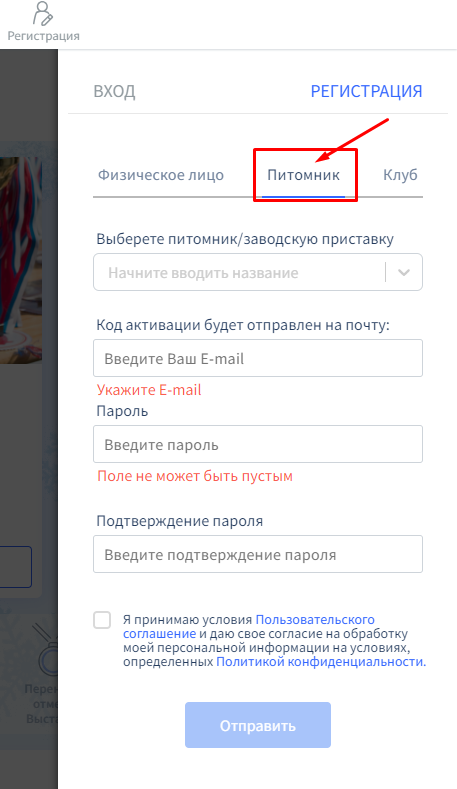The image size is (457, 789).
Task: Click the Подтверждение пароля label
Action: tap(180, 521)
